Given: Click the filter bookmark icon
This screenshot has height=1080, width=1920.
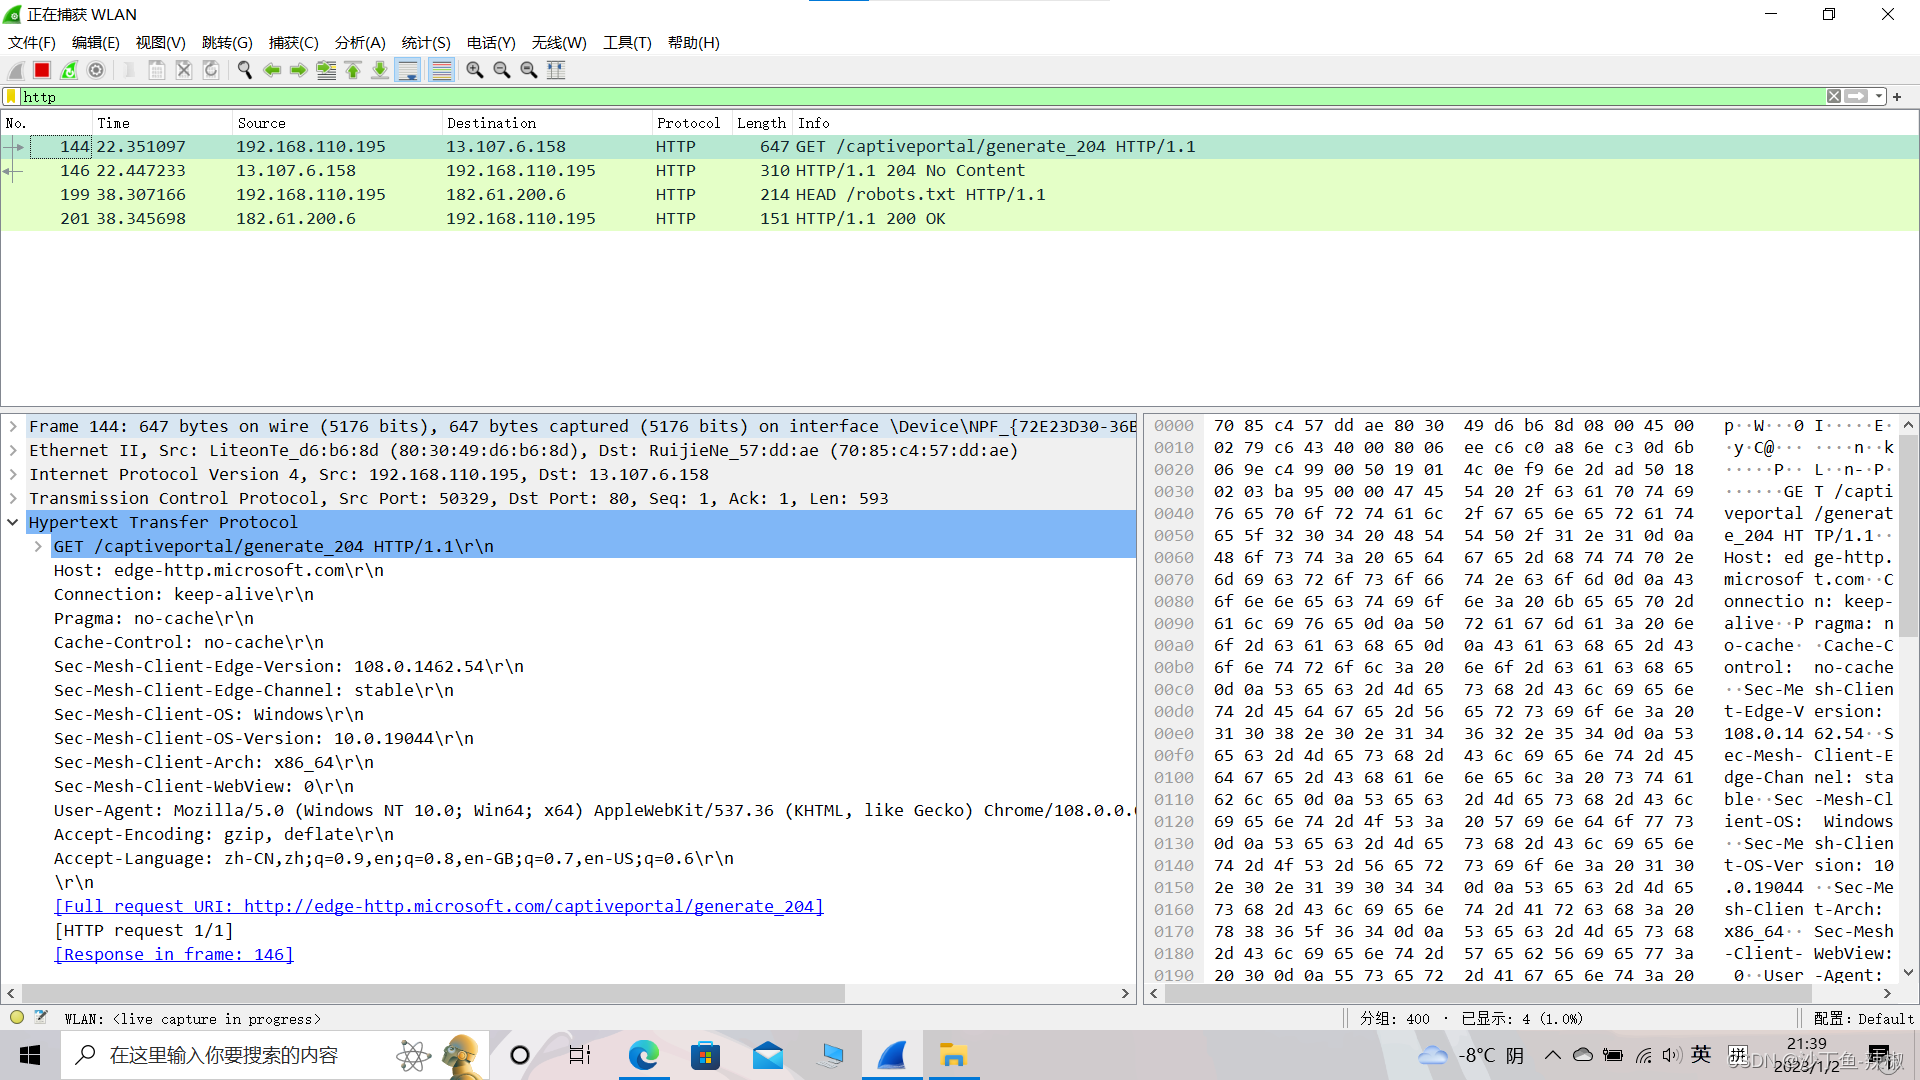Looking at the screenshot, I should click(12, 97).
